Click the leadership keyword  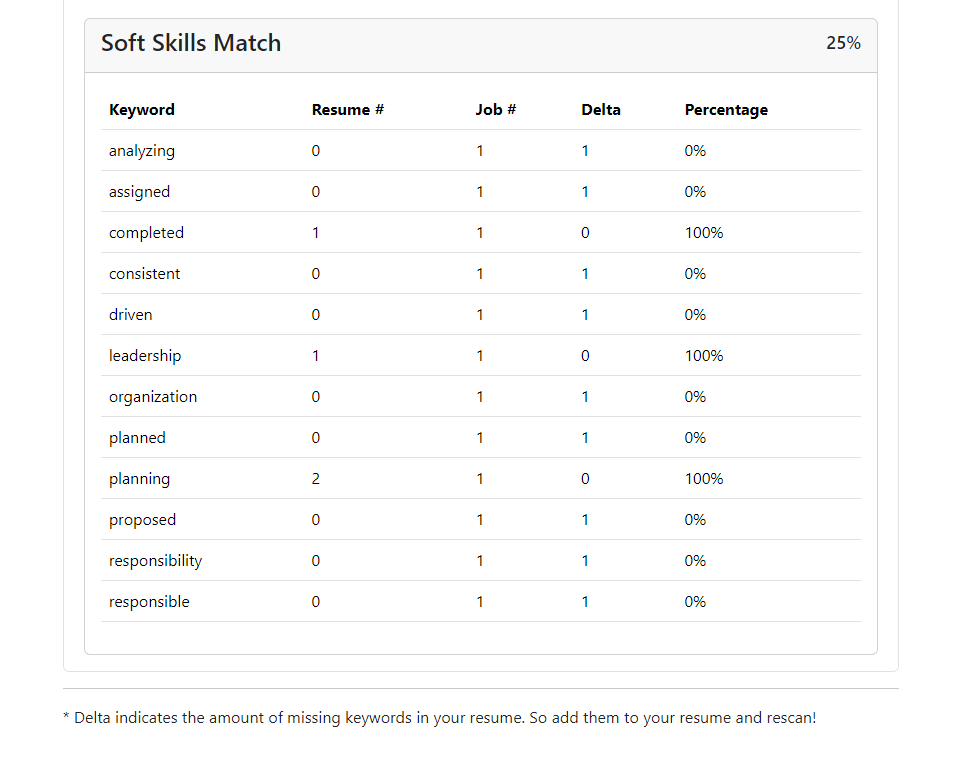145,355
